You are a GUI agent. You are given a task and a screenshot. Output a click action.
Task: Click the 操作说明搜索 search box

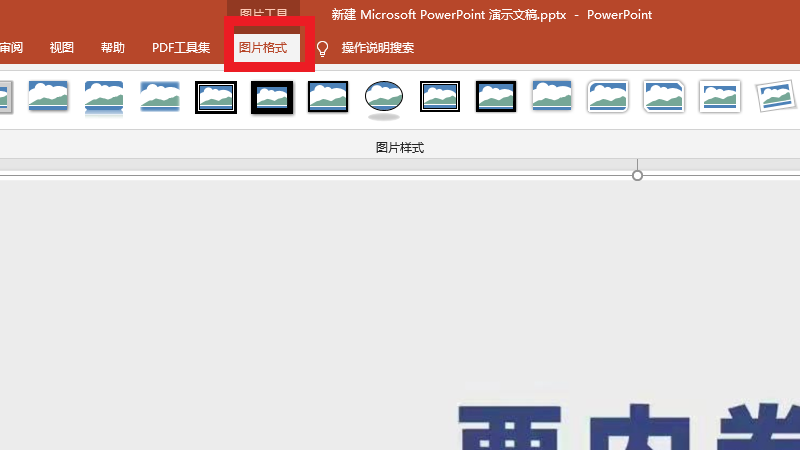point(377,48)
